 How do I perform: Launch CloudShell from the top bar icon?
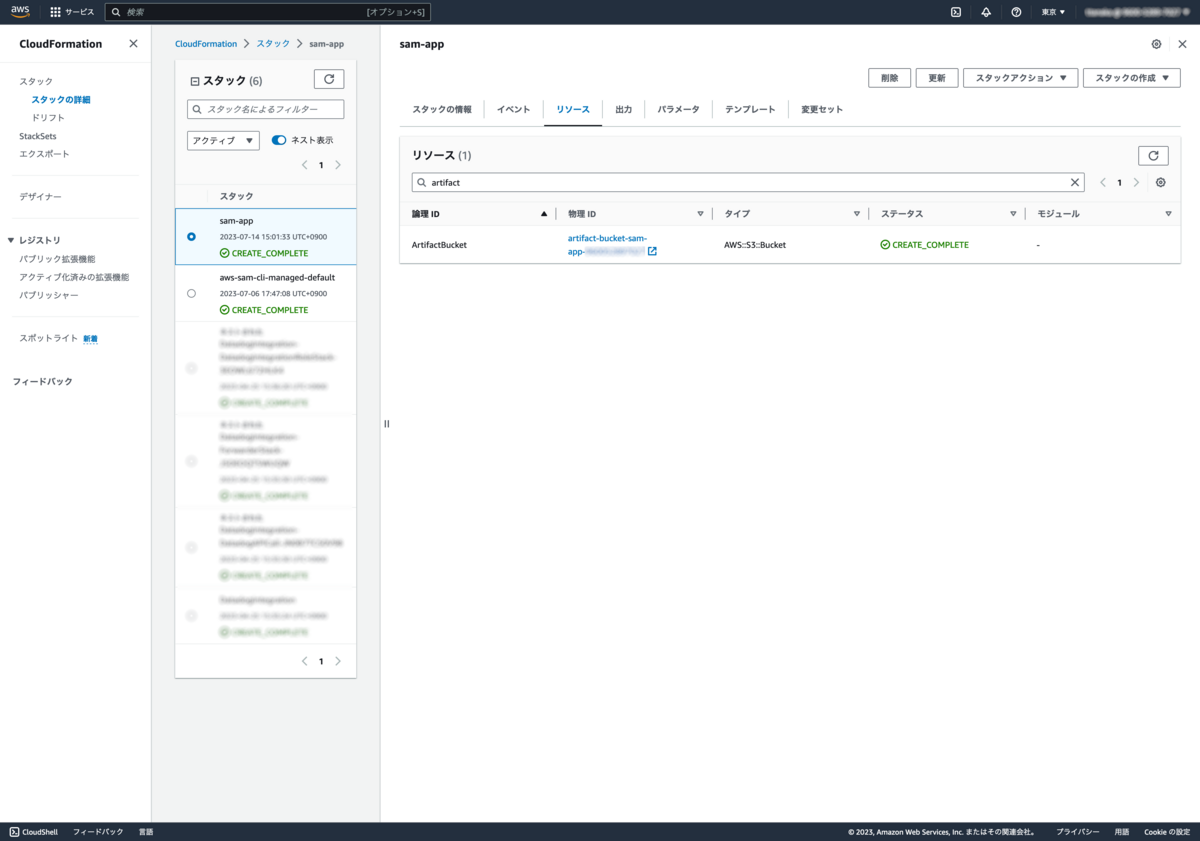pos(956,12)
